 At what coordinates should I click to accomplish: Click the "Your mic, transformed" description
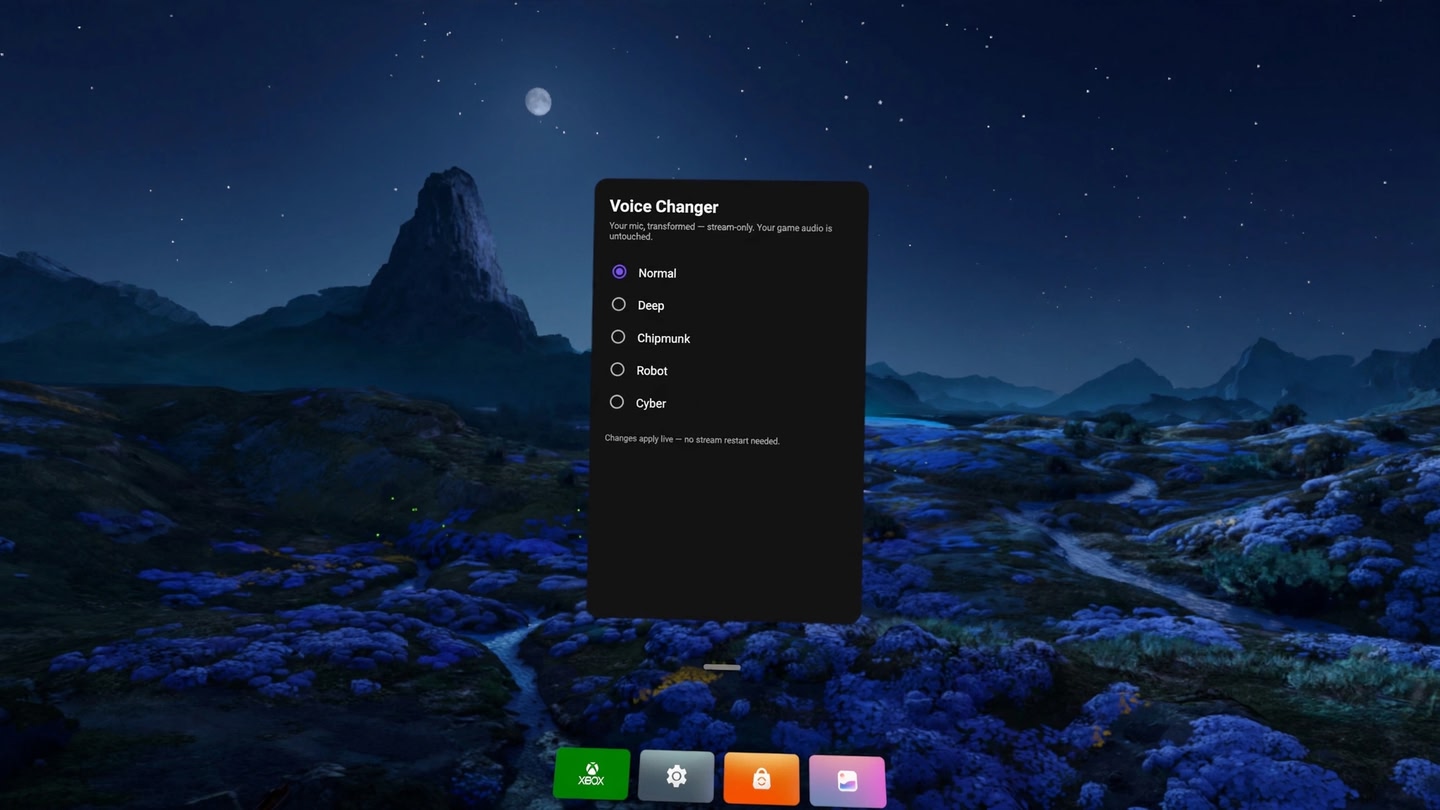click(x=721, y=232)
